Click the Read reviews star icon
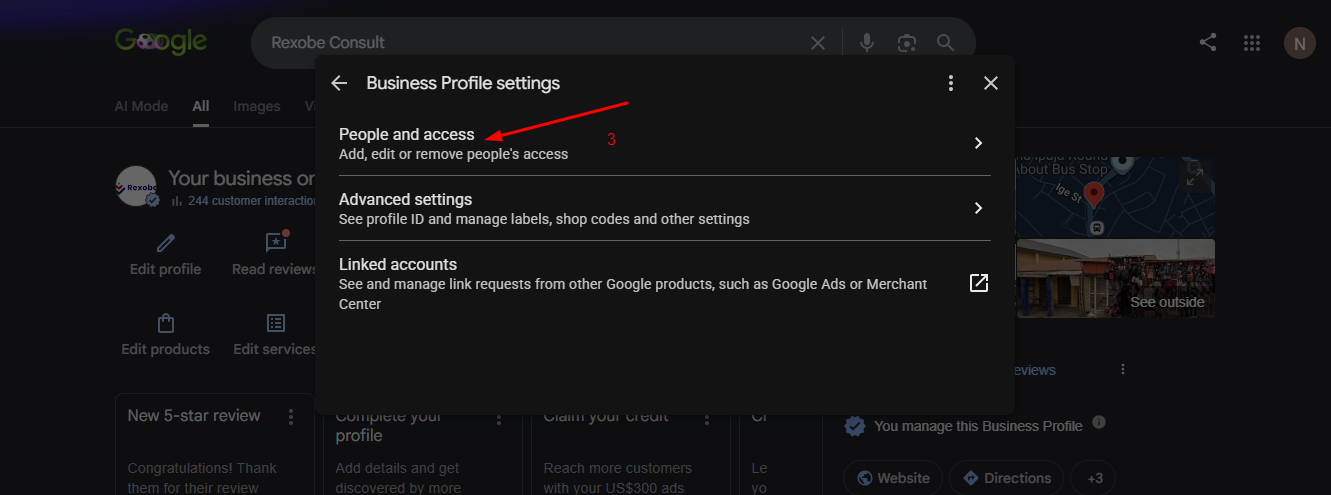This screenshot has width=1331, height=495. click(x=275, y=243)
